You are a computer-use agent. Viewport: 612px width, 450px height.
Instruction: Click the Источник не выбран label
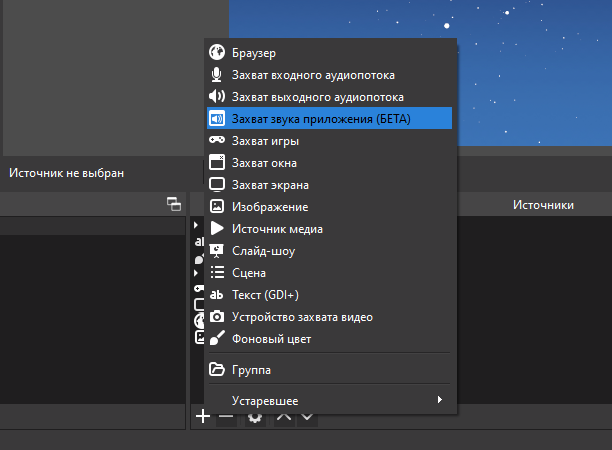[x=66, y=173]
